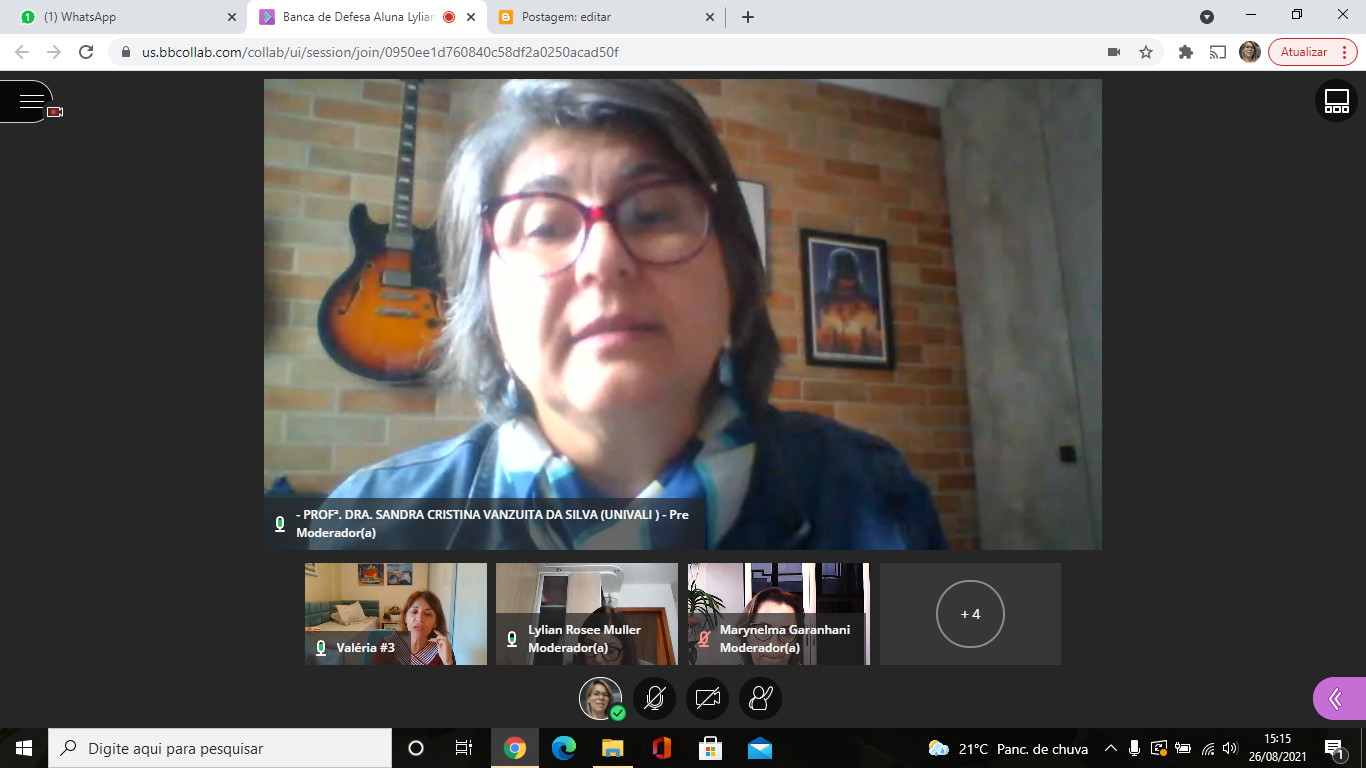Open camera permission icon in address bar
The height and width of the screenshot is (768, 1366).
tap(1114, 52)
